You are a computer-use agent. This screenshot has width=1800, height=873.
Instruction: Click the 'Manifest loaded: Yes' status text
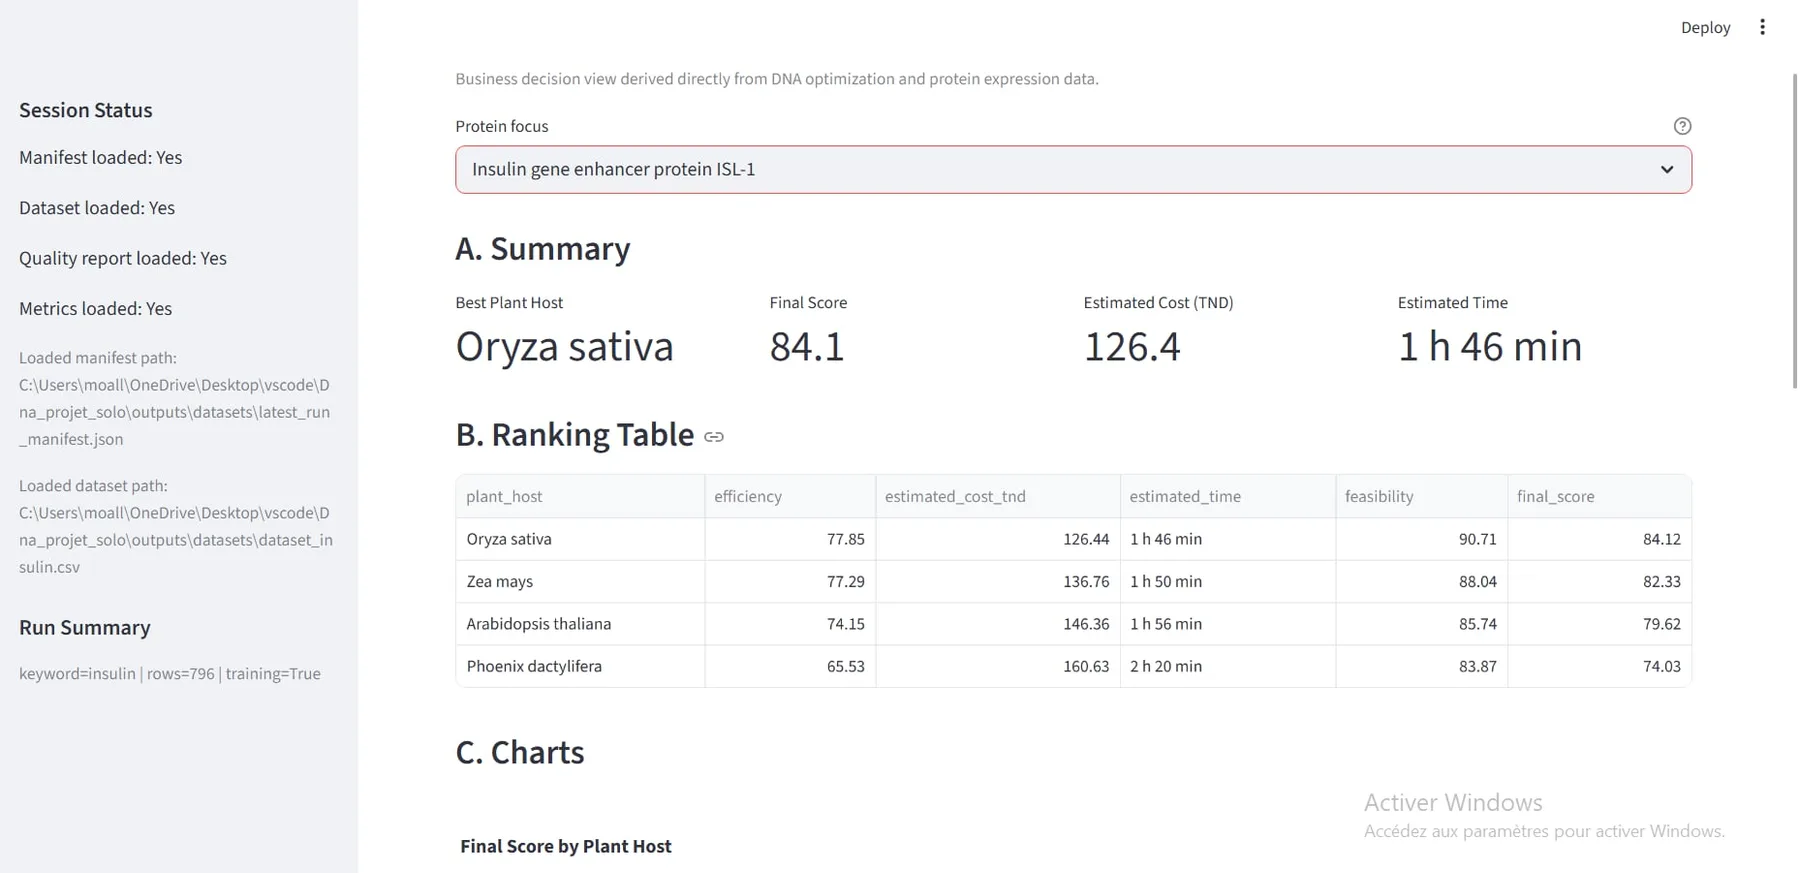pos(101,157)
